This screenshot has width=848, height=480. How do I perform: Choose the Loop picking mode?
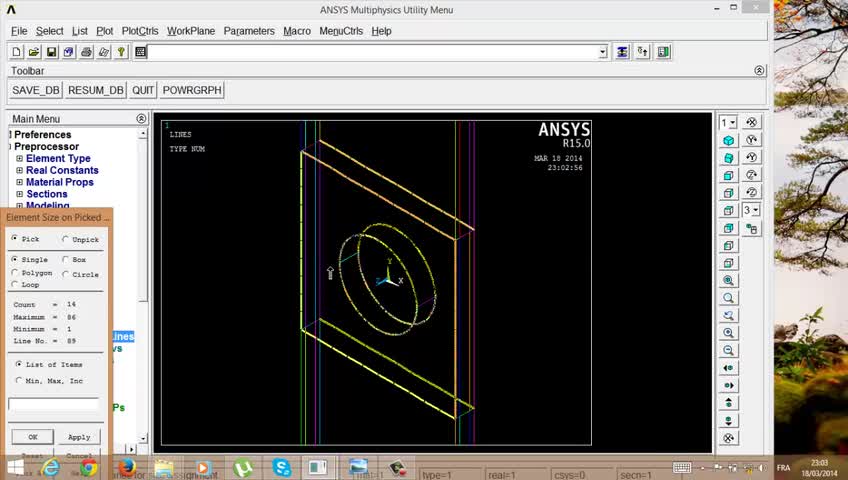click(x=15, y=284)
